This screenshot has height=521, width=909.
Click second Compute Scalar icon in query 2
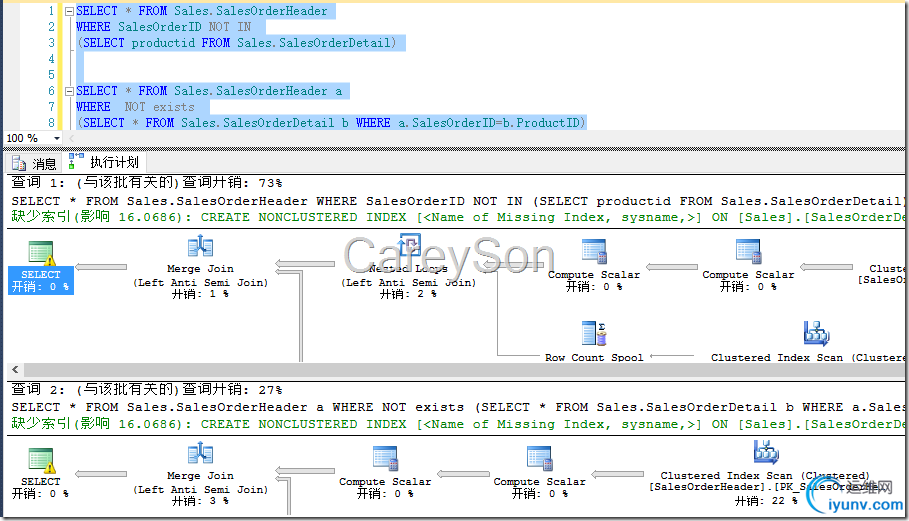coord(540,458)
